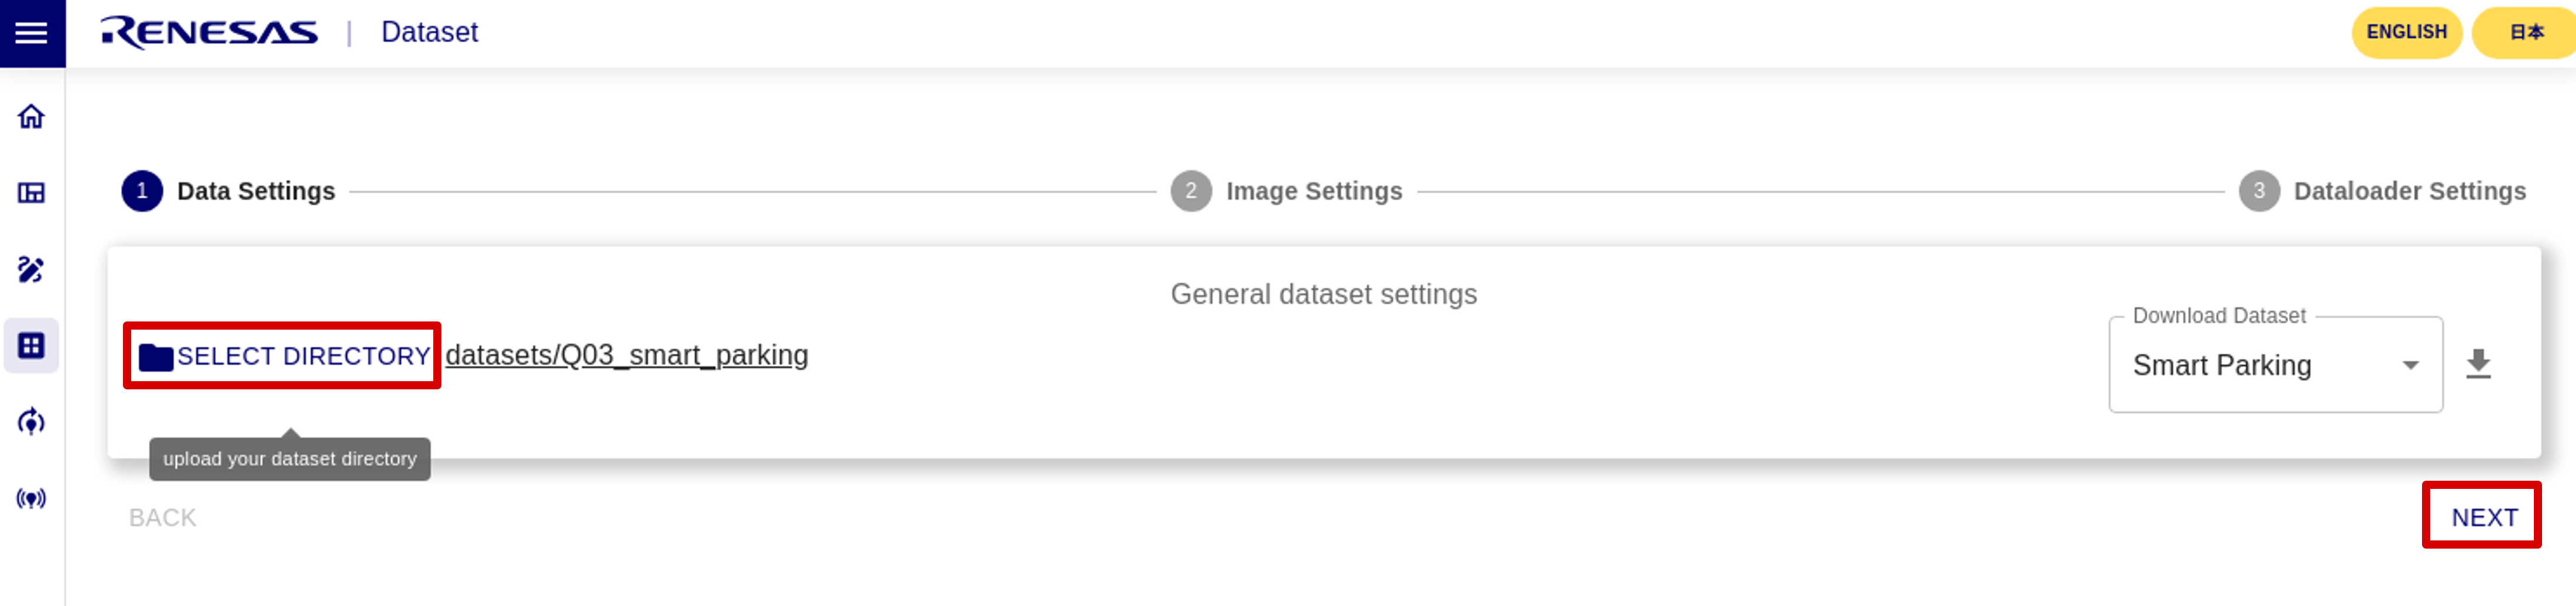
Task: Click the folder icon beside Select Directory
Action: pos(156,357)
